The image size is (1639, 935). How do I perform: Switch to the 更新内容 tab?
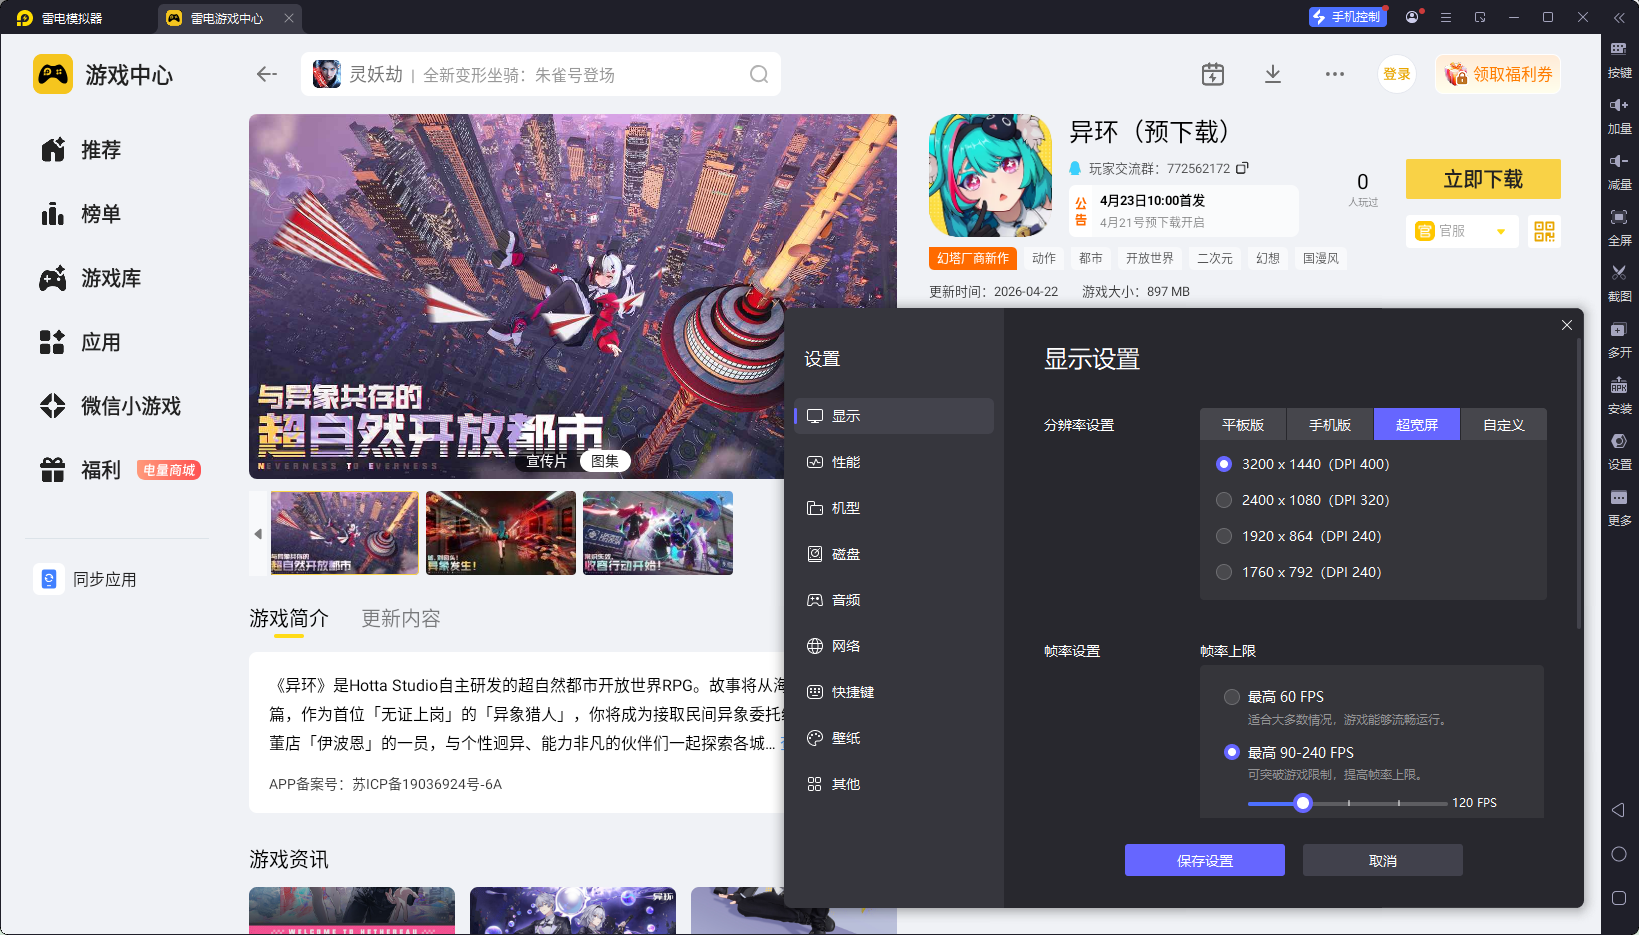coord(401,619)
